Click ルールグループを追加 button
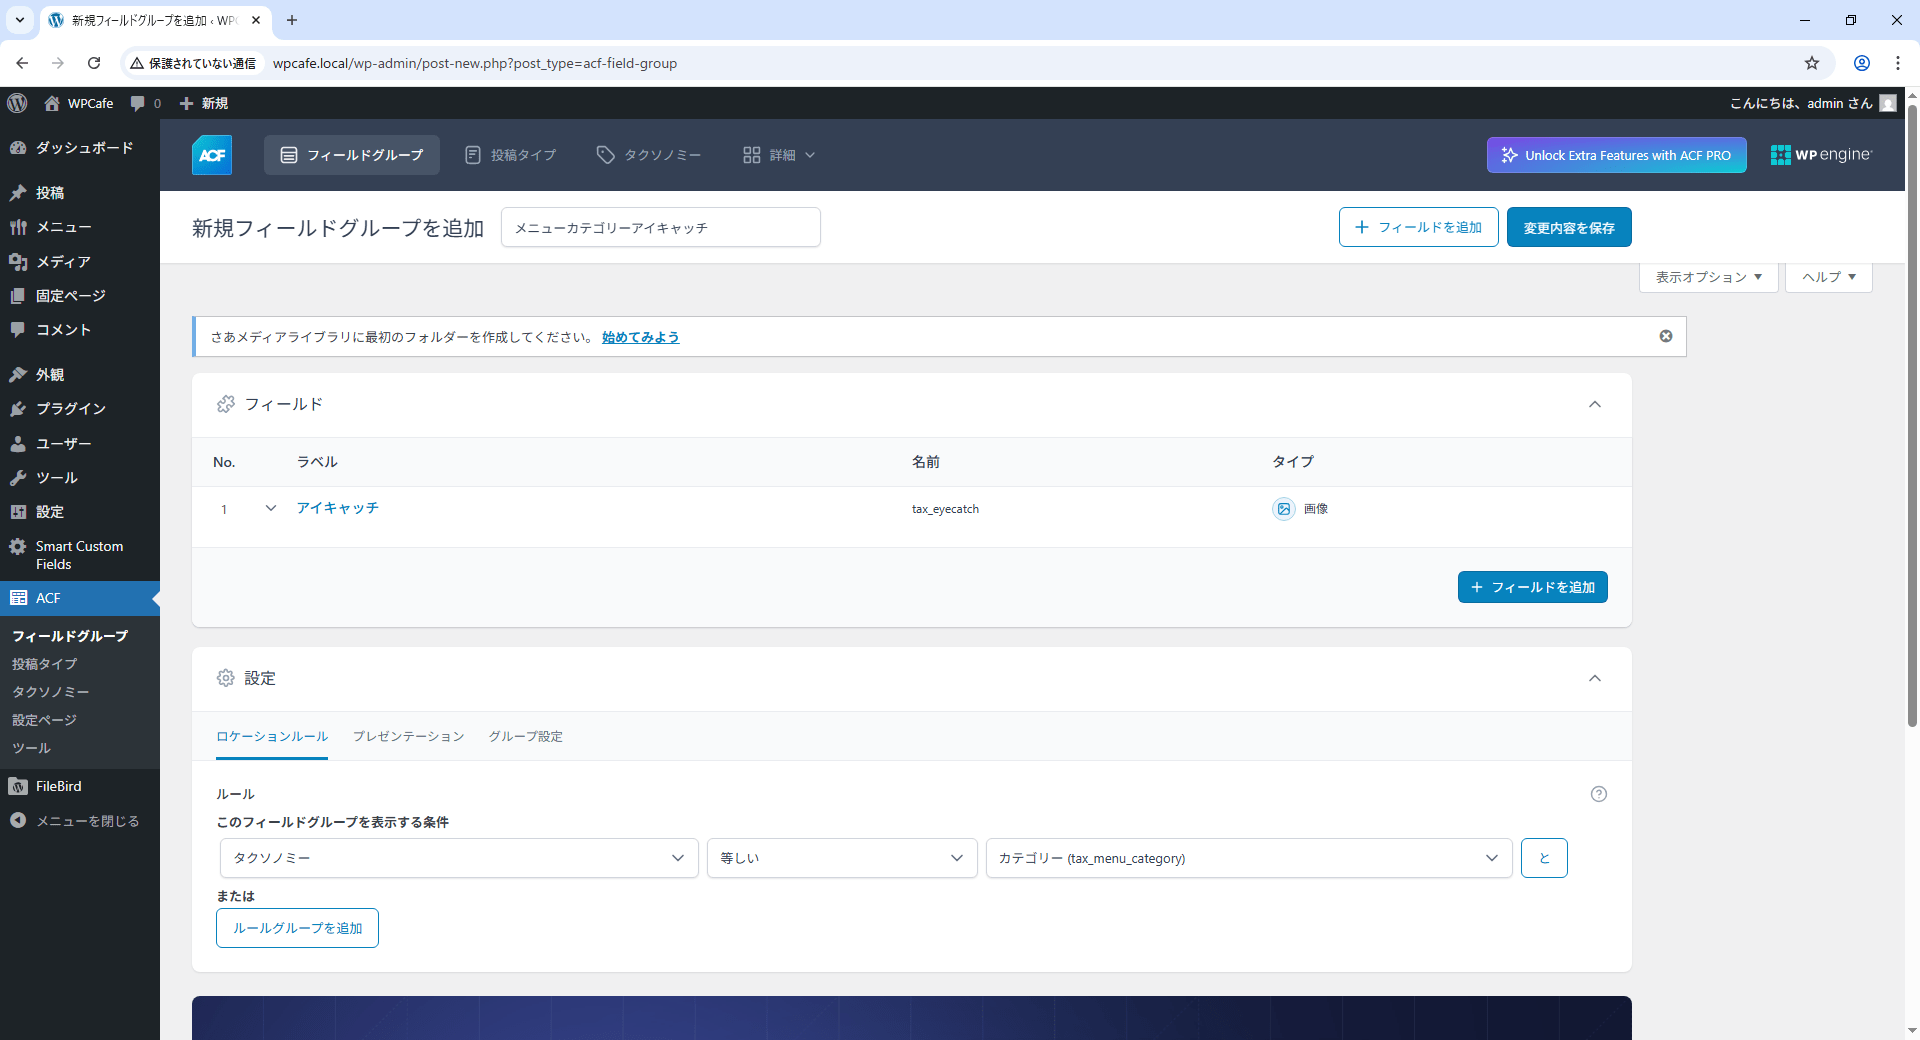This screenshot has height=1040, width=1920. (x=297, y=928)
